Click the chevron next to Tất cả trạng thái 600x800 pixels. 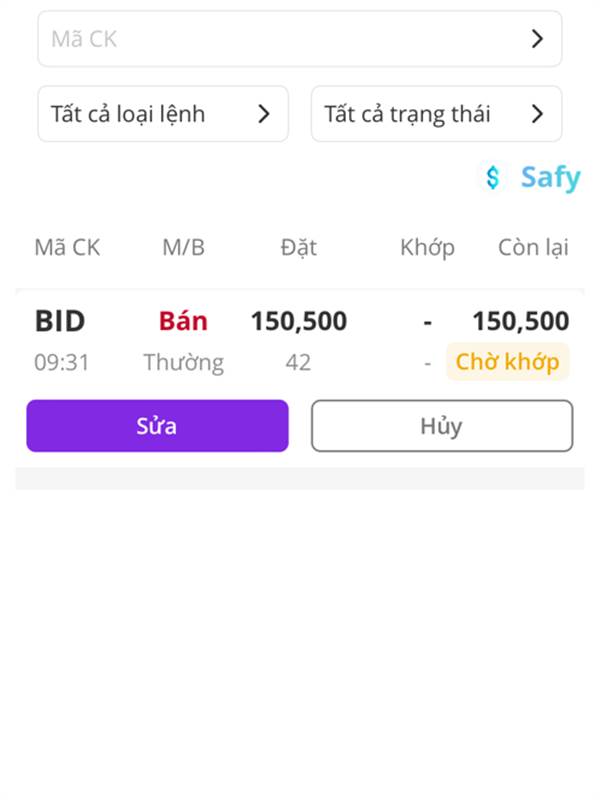pos(537,114)
